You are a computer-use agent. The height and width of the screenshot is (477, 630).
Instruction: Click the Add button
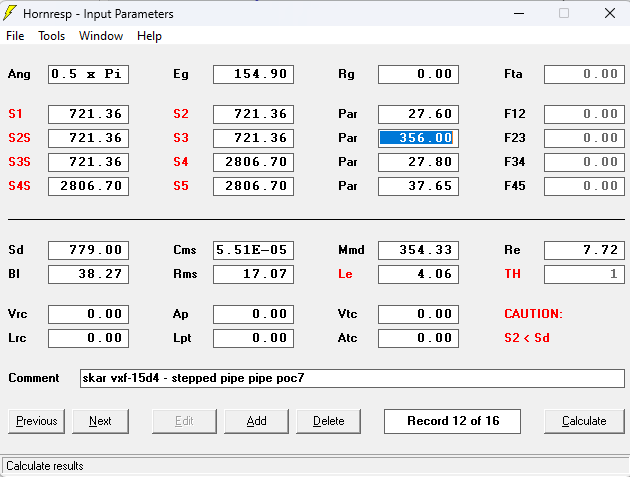256,421
